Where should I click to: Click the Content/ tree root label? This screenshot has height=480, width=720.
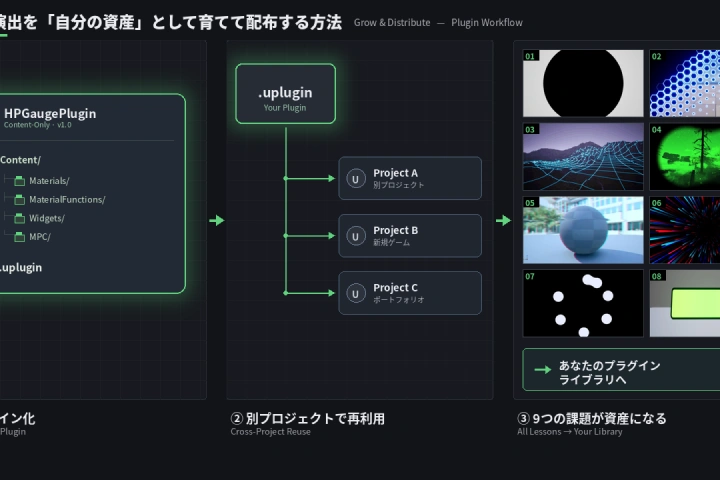(x=20, y=160)
